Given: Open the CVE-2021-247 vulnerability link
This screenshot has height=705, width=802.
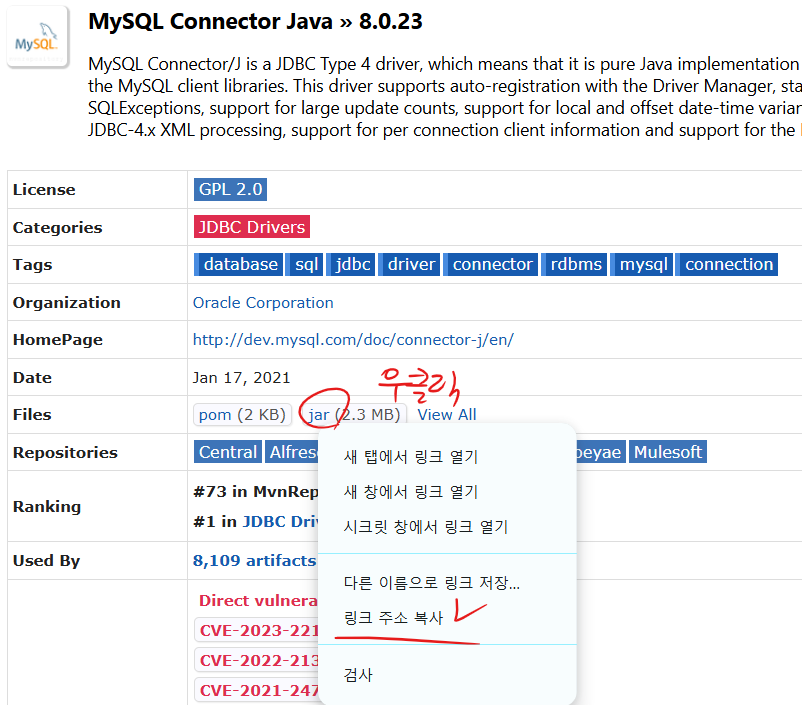Looking at the screenshot, I should [x=257, y=690].
